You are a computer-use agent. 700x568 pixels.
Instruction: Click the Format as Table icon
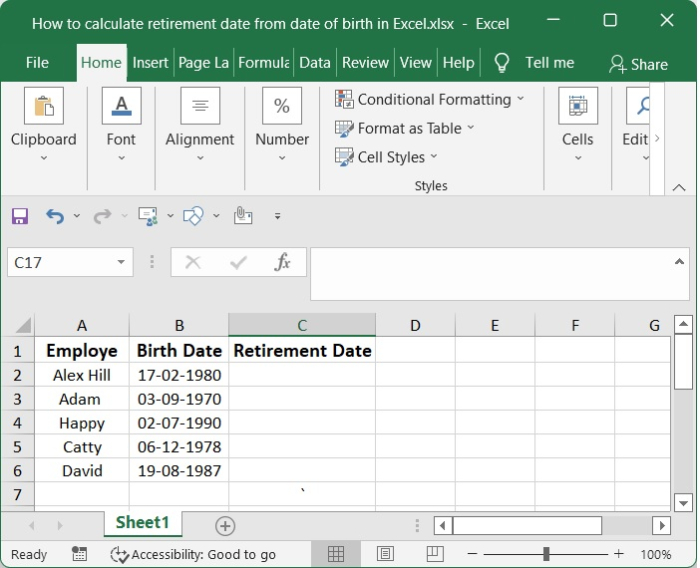345,128
